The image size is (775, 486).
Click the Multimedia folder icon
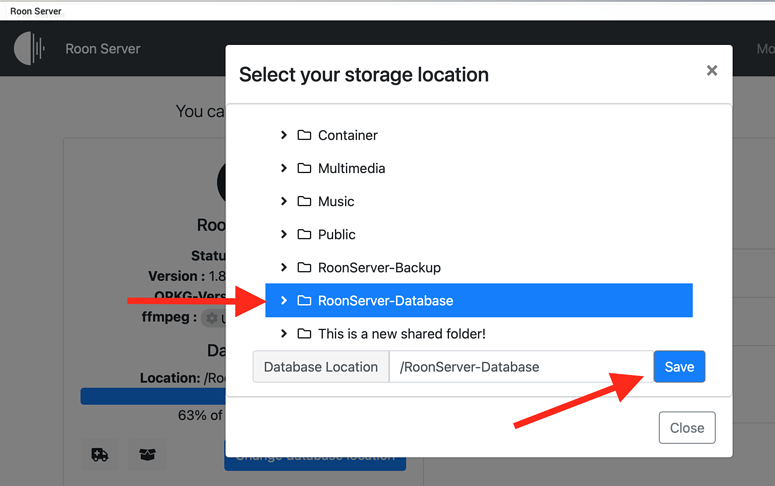[304, 168]
